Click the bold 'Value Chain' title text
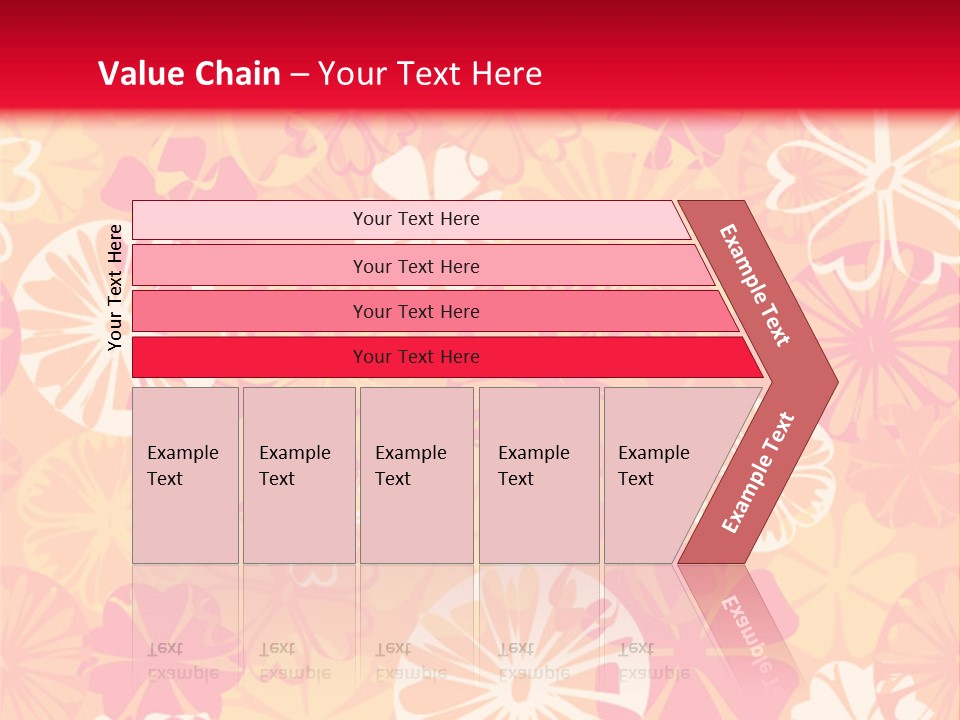Viewport: 960px width, 720px height. (189, 73)
